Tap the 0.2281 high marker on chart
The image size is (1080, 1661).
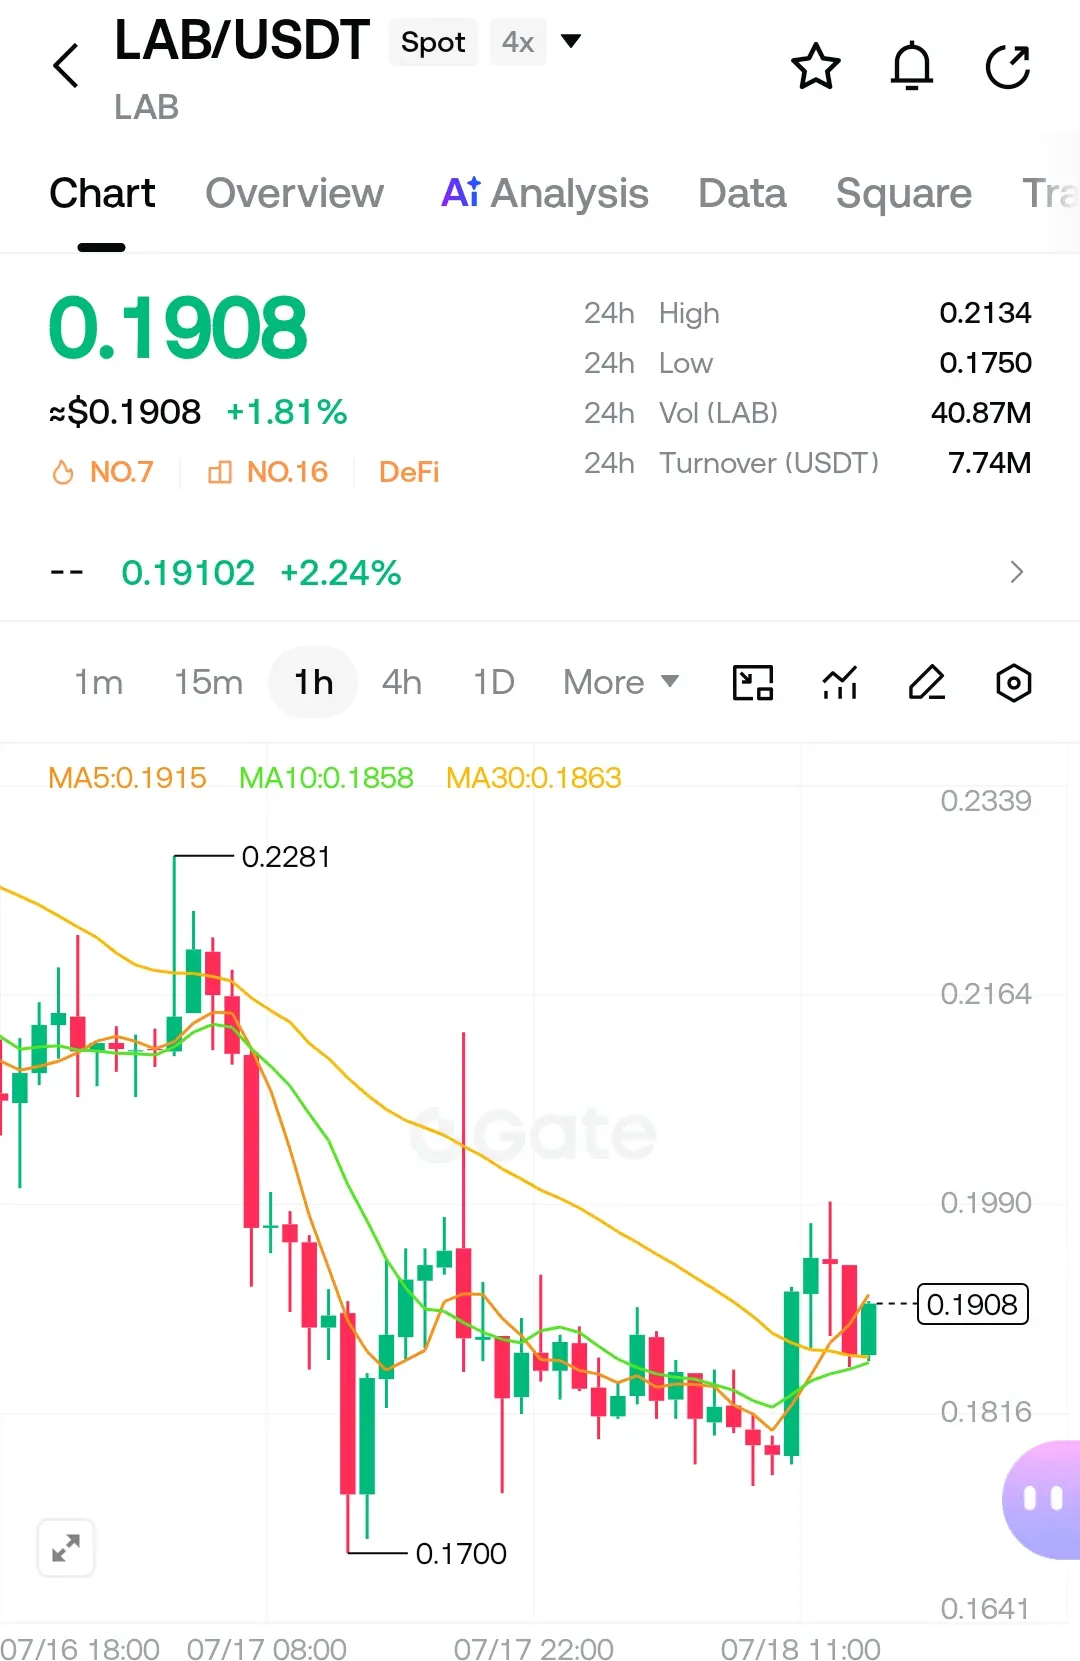(x=286, y=857)
